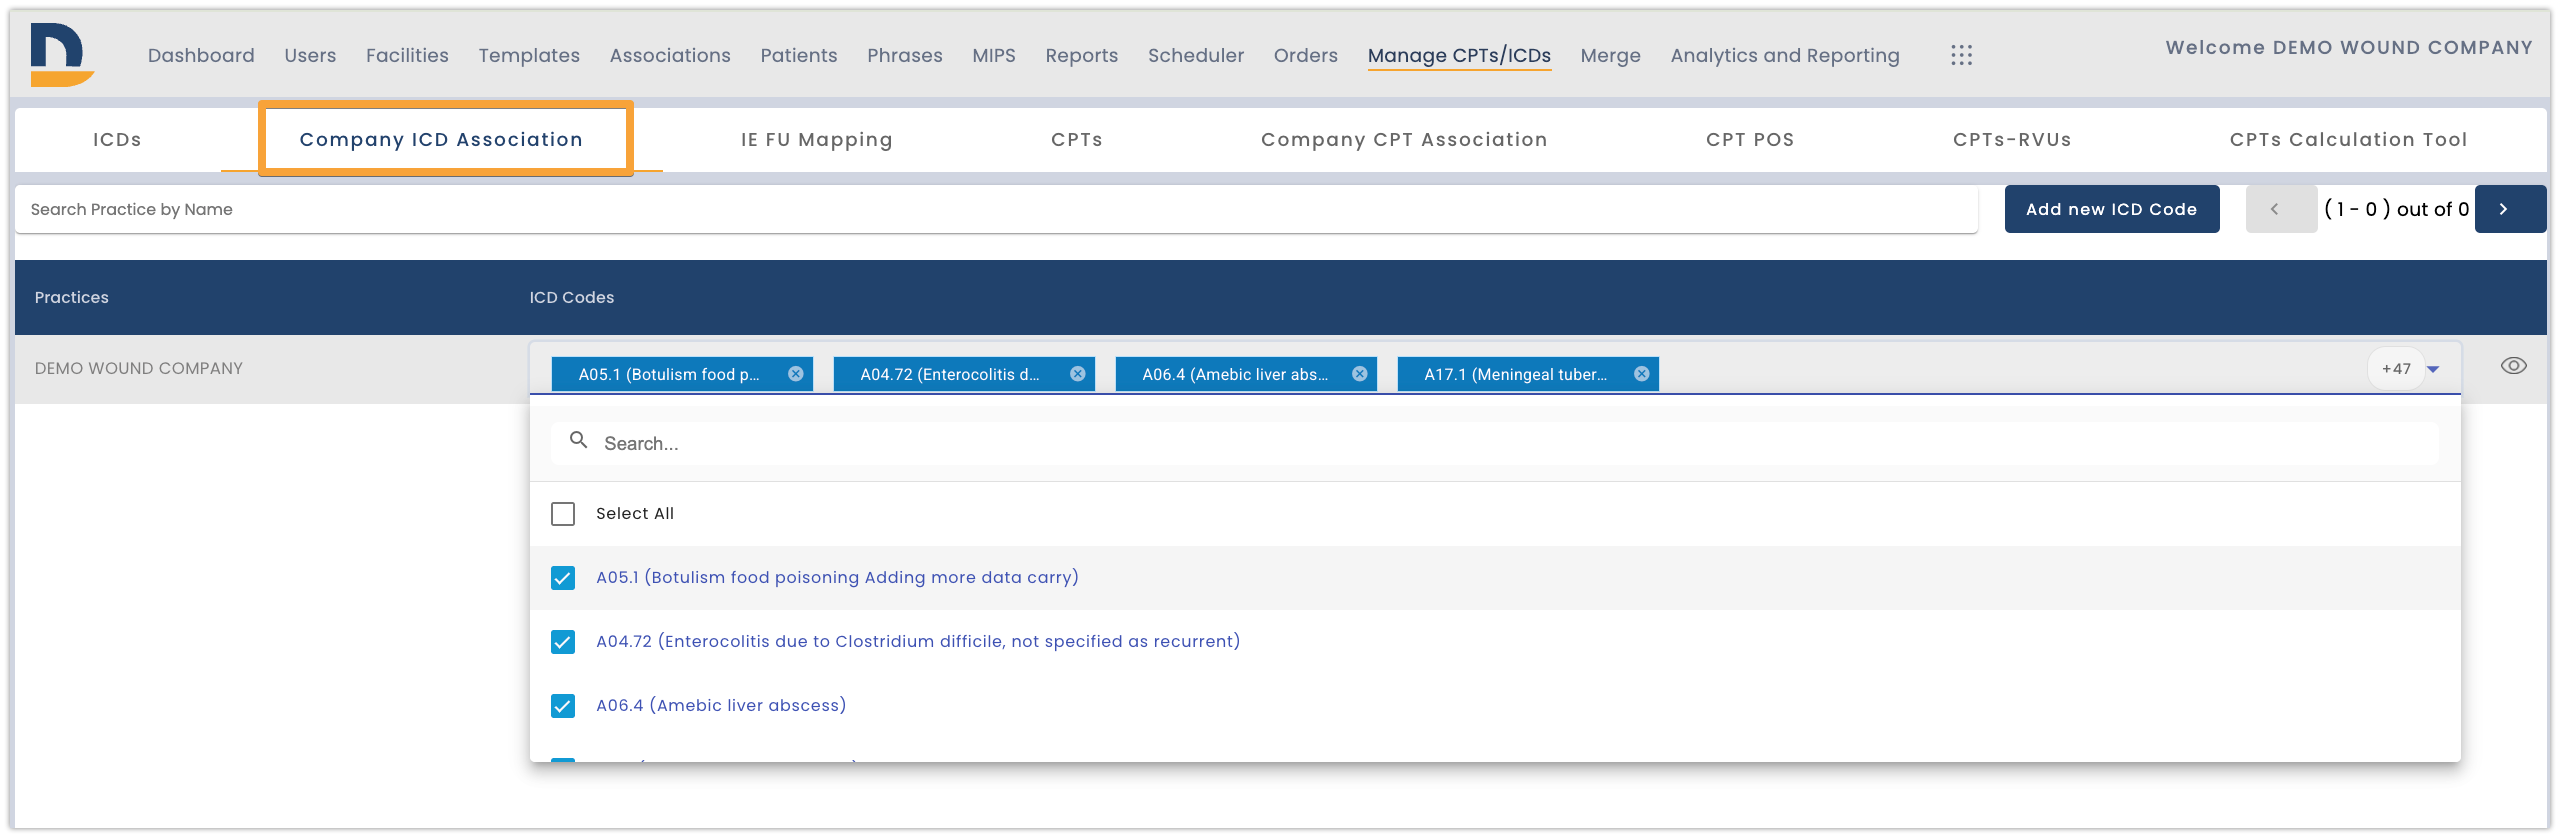Check the Select All checkbox
Image resolution: width=2560 pixels, height=838 pixels.
(x=563, y=514)
